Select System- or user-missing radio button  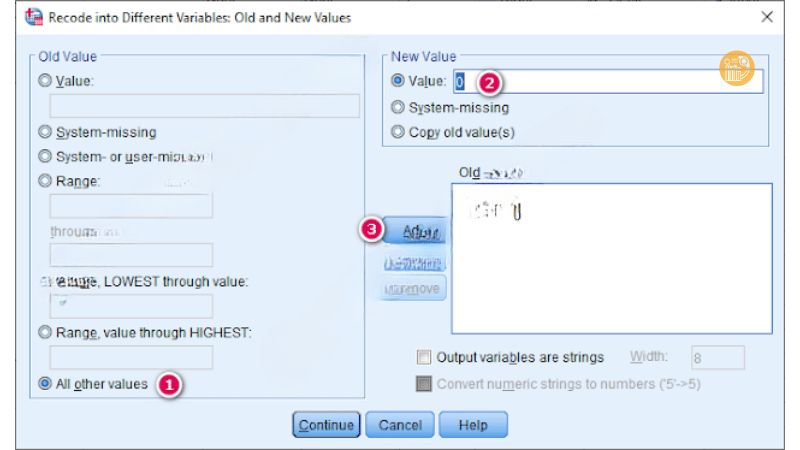coord(45,156)
